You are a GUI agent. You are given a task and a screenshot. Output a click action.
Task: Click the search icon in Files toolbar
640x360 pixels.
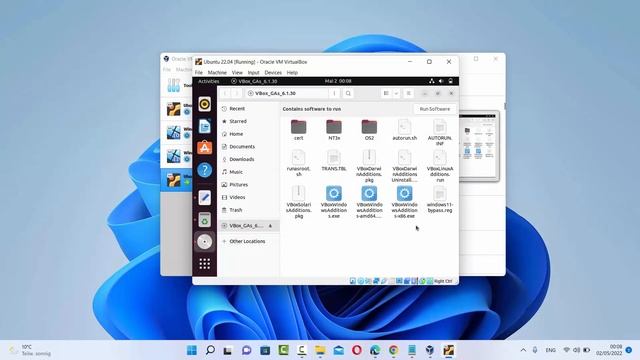(x=348, y=93)
